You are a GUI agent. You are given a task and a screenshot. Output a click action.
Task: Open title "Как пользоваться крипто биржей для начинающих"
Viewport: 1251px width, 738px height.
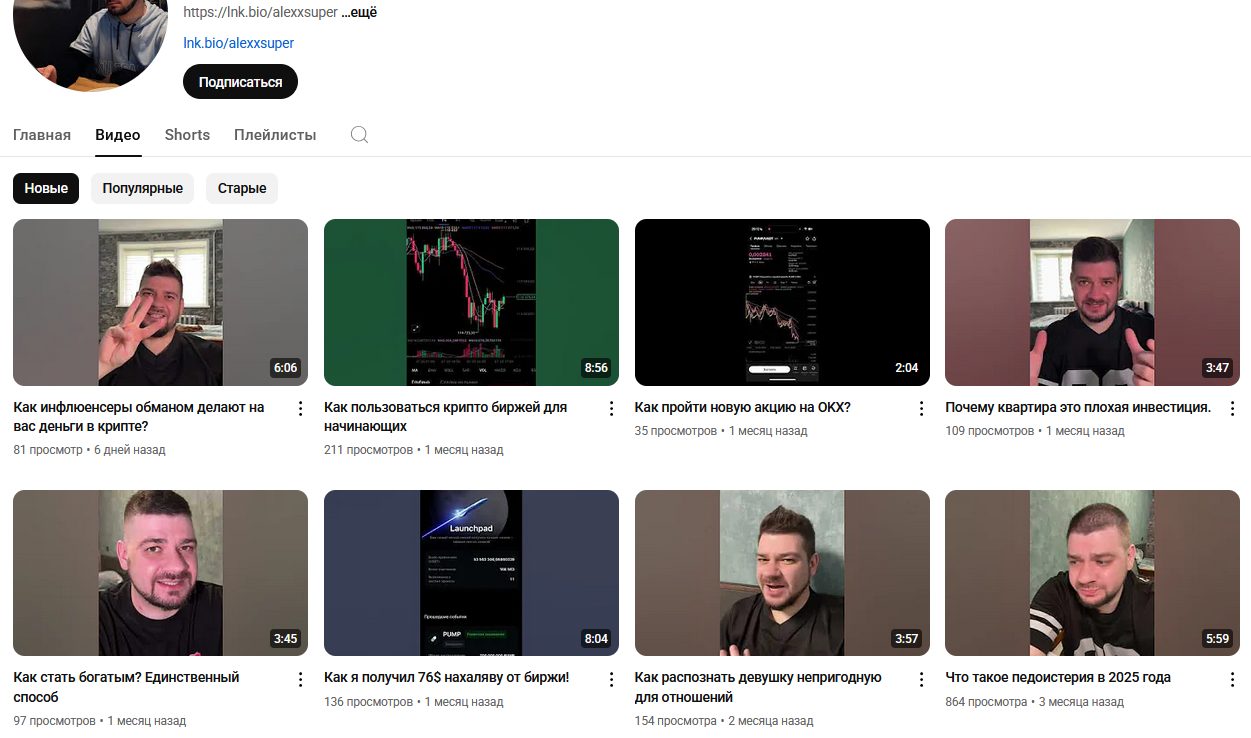(446, 417)
